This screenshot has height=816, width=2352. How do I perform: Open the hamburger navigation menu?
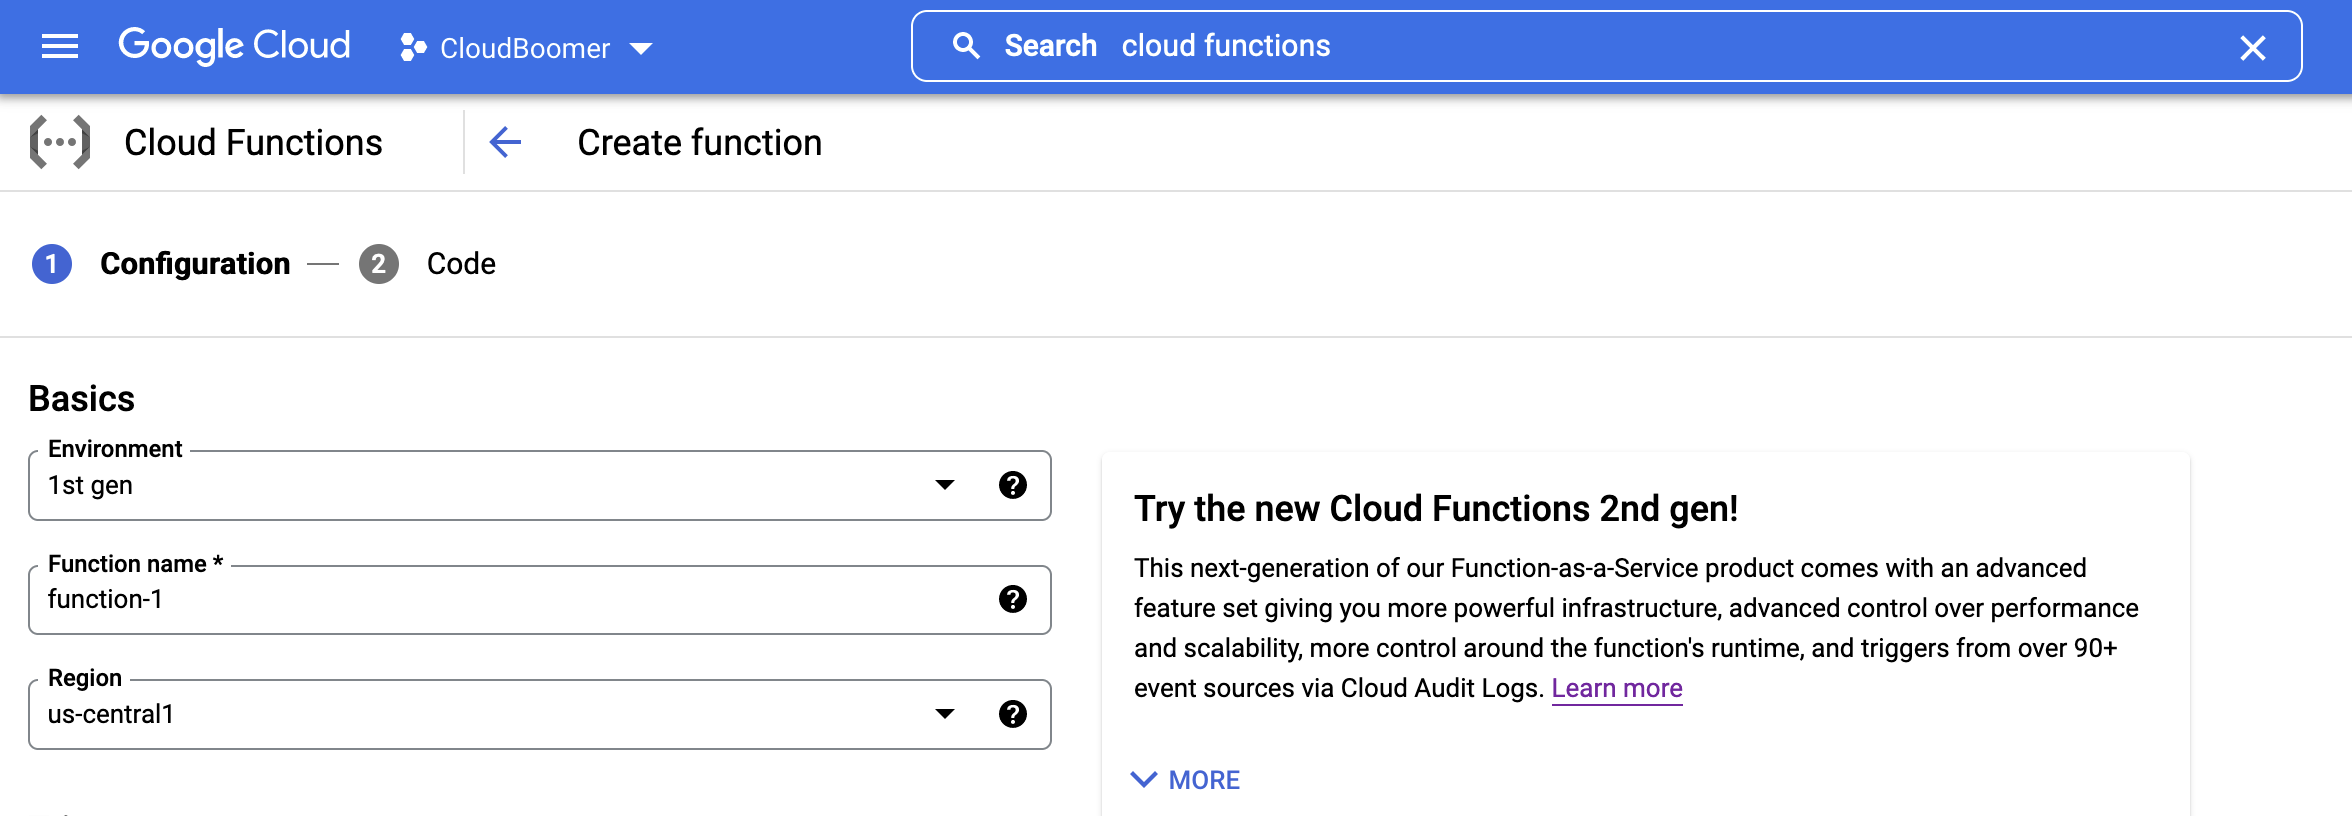pyautogui.click(x=60, y=47)
